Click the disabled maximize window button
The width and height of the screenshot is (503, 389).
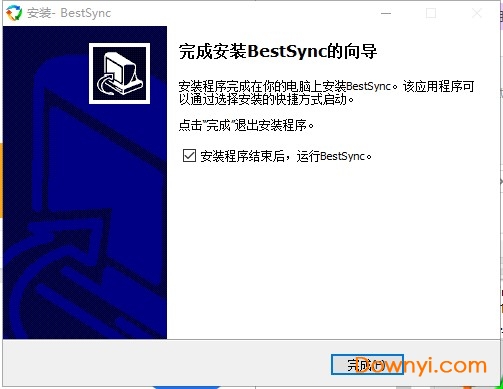[x=431, y=13]
